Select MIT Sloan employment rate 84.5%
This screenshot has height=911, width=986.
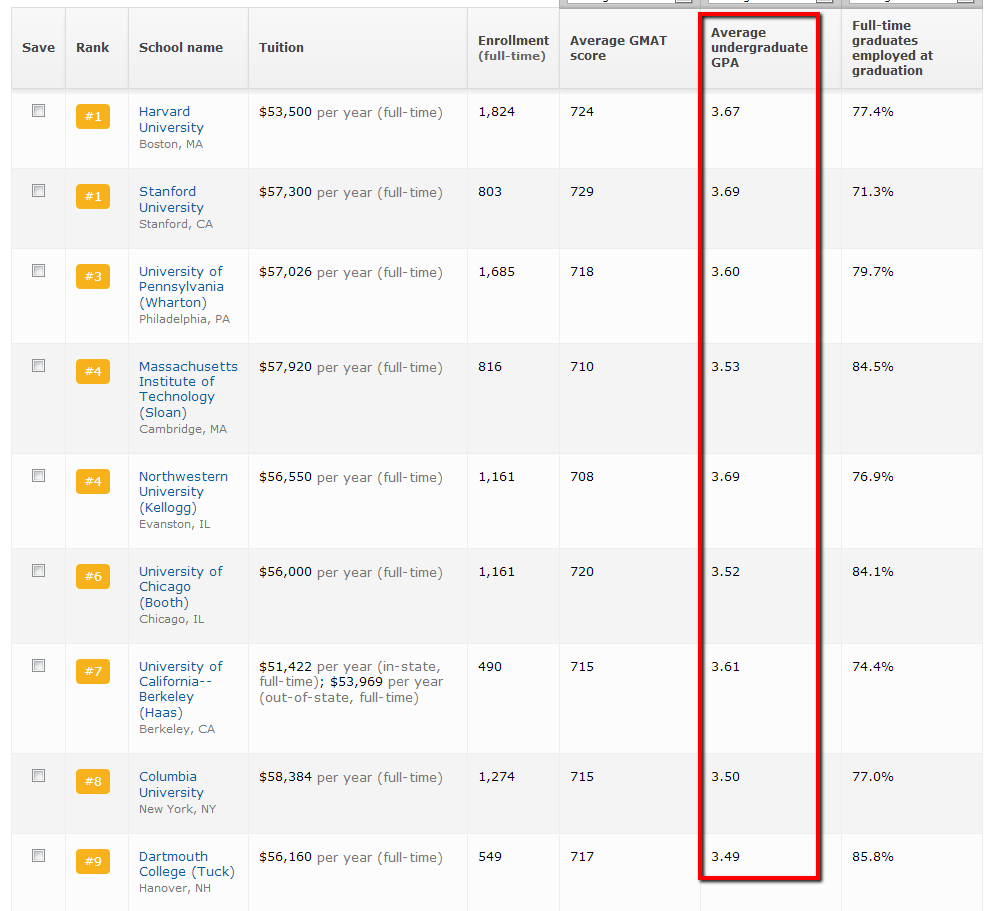873,367
